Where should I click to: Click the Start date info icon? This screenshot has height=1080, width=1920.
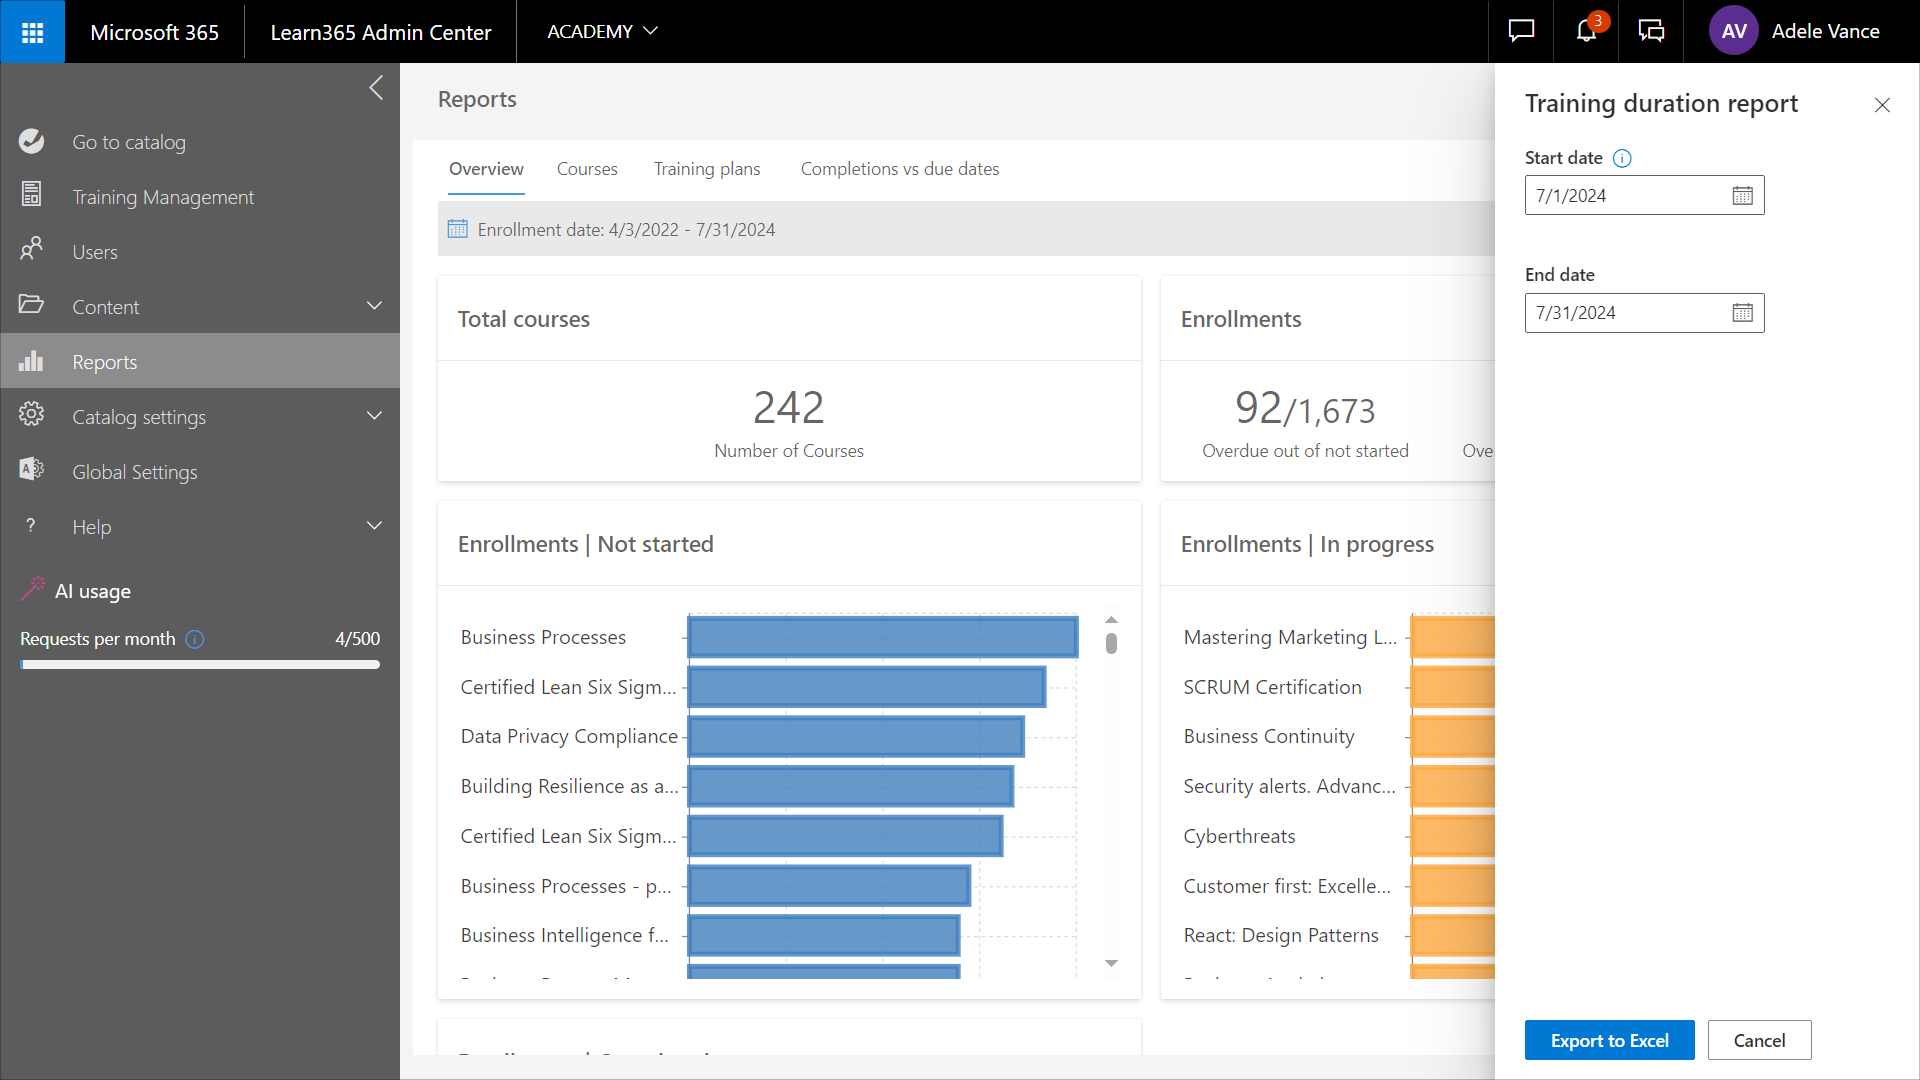[1622, 158]
